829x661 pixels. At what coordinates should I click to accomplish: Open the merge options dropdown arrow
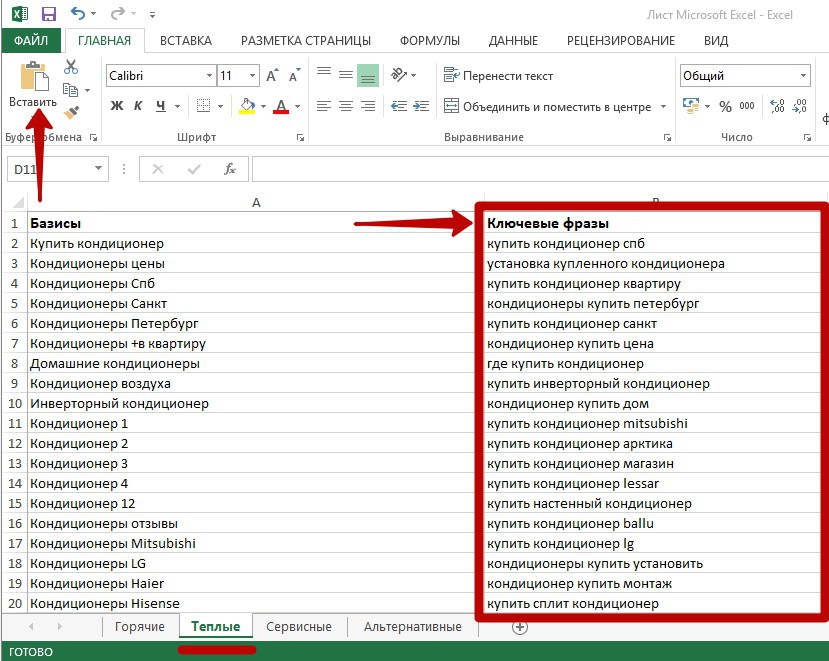coord(663,106)
